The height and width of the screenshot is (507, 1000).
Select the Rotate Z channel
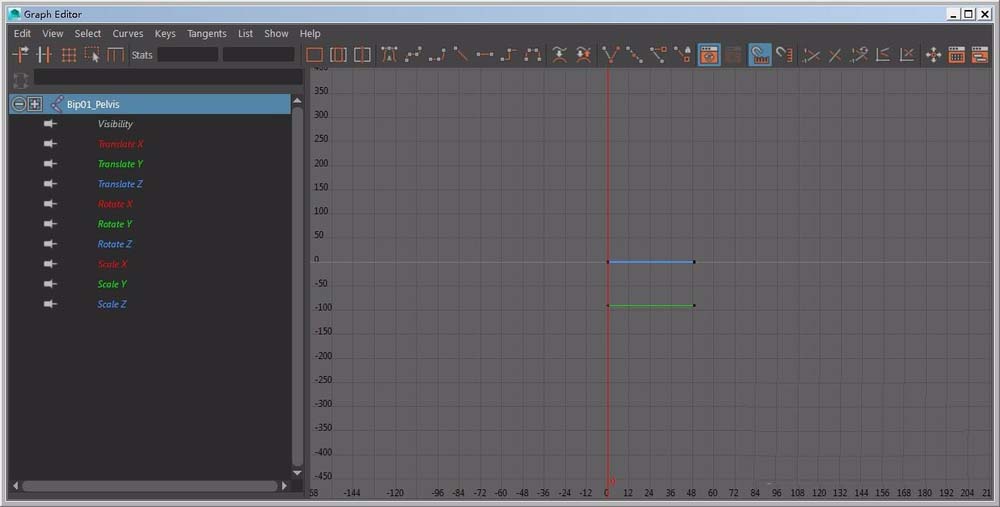[114, 244]
